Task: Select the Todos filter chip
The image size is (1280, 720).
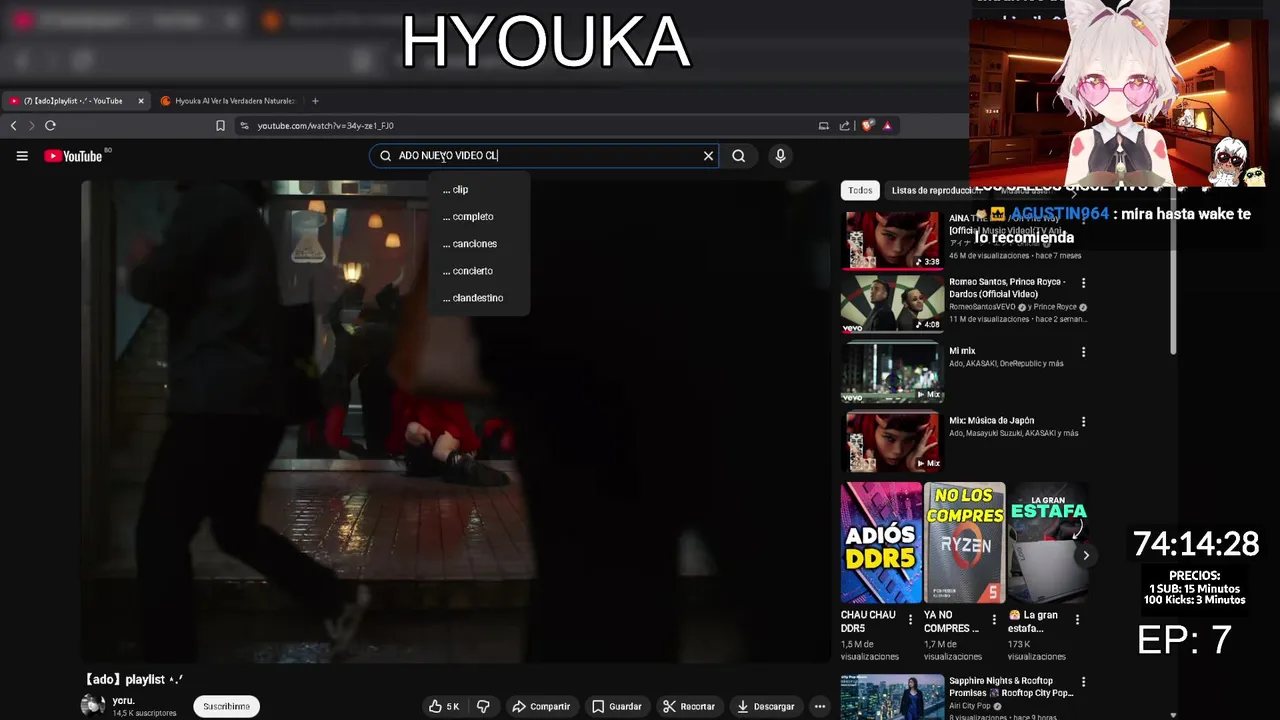Action: coord(860,190)
